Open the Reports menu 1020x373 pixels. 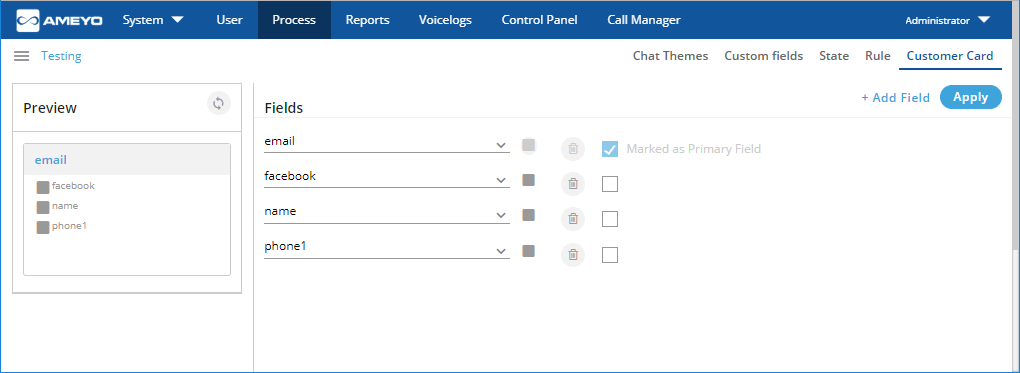coord(368,20)
